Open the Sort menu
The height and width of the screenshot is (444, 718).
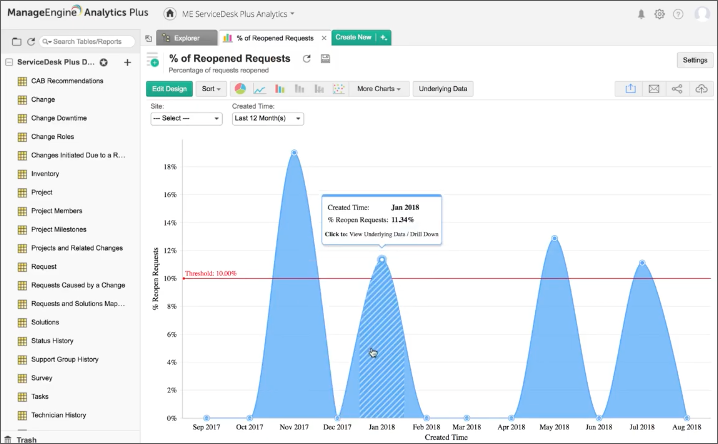[210, 89]
